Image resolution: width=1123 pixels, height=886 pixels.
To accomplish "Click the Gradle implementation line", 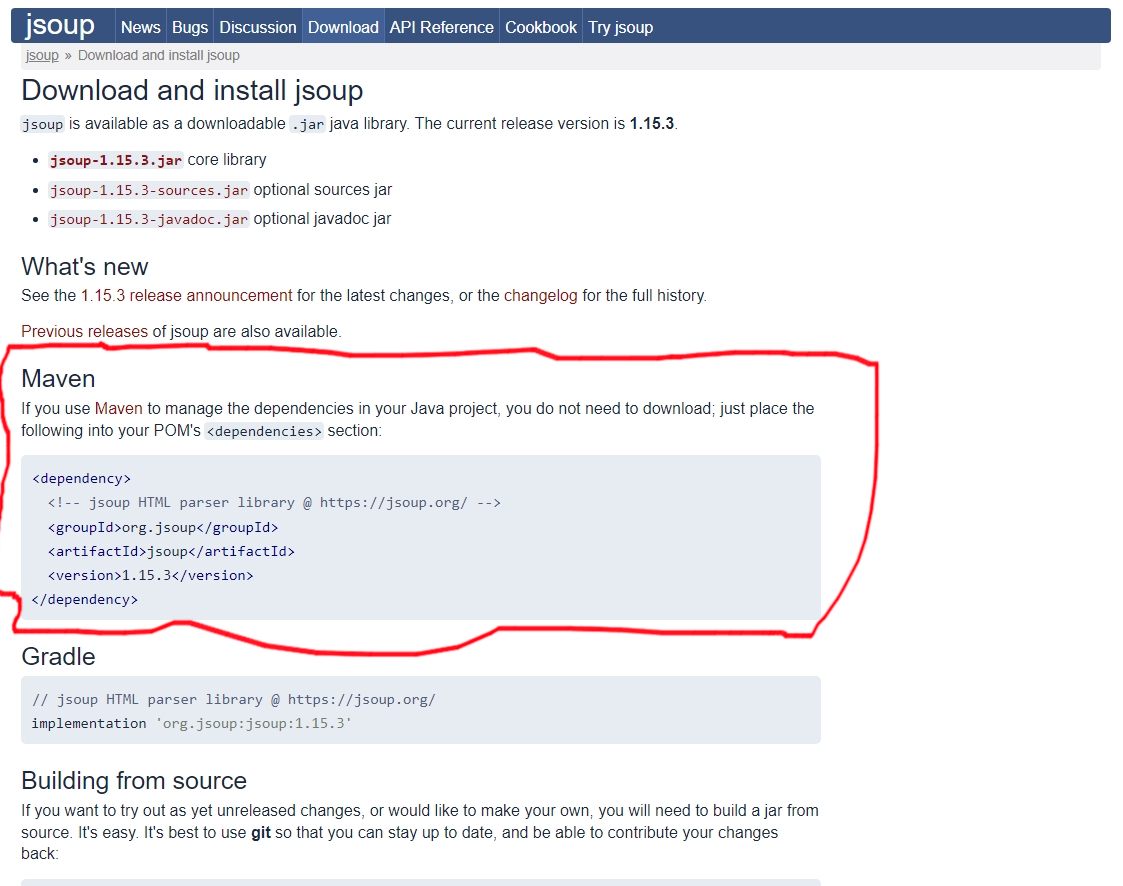I will [192, 723].
